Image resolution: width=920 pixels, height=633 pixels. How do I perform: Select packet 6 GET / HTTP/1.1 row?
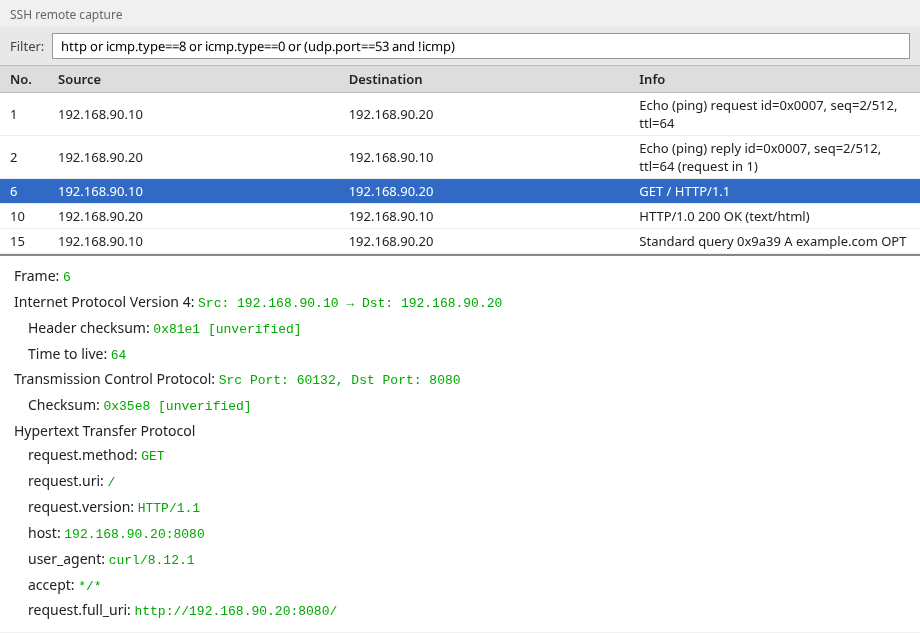pos(460,191)
